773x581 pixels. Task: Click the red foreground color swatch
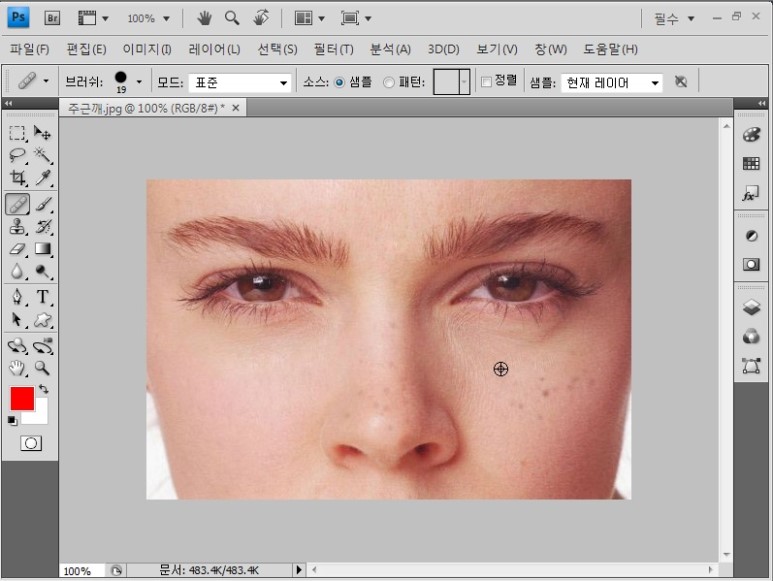22,398
